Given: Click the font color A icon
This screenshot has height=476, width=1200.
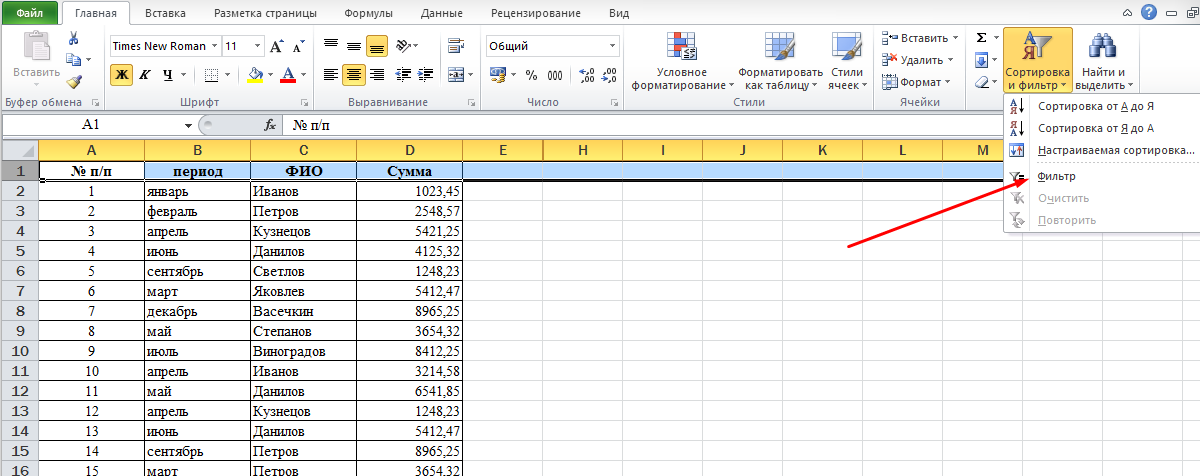Looking at the screenshot, I should coord(289,75).
